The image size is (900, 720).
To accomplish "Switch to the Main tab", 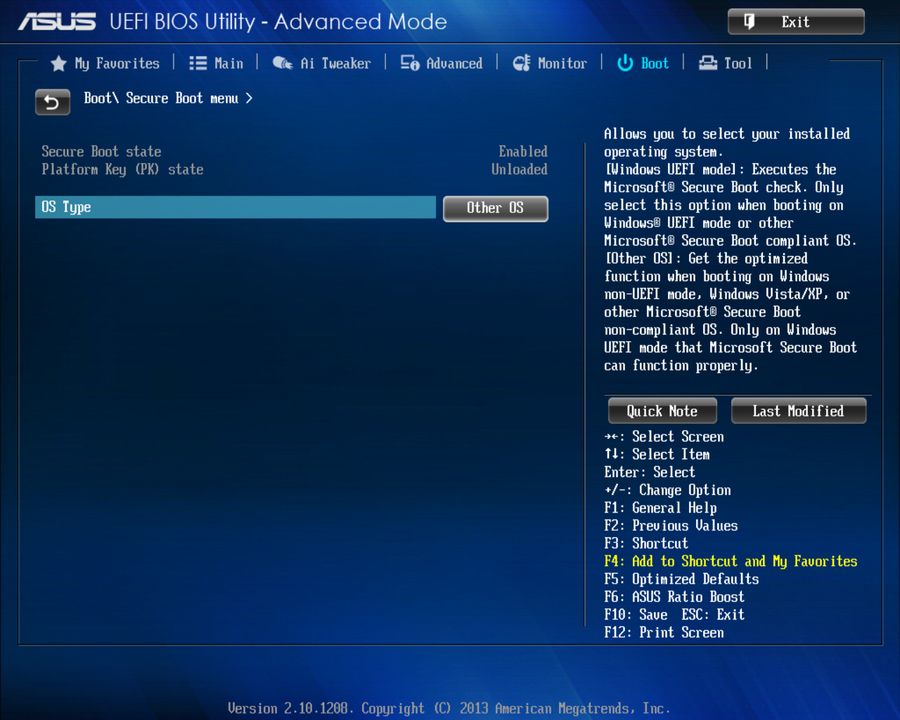I will pos(227,62).
